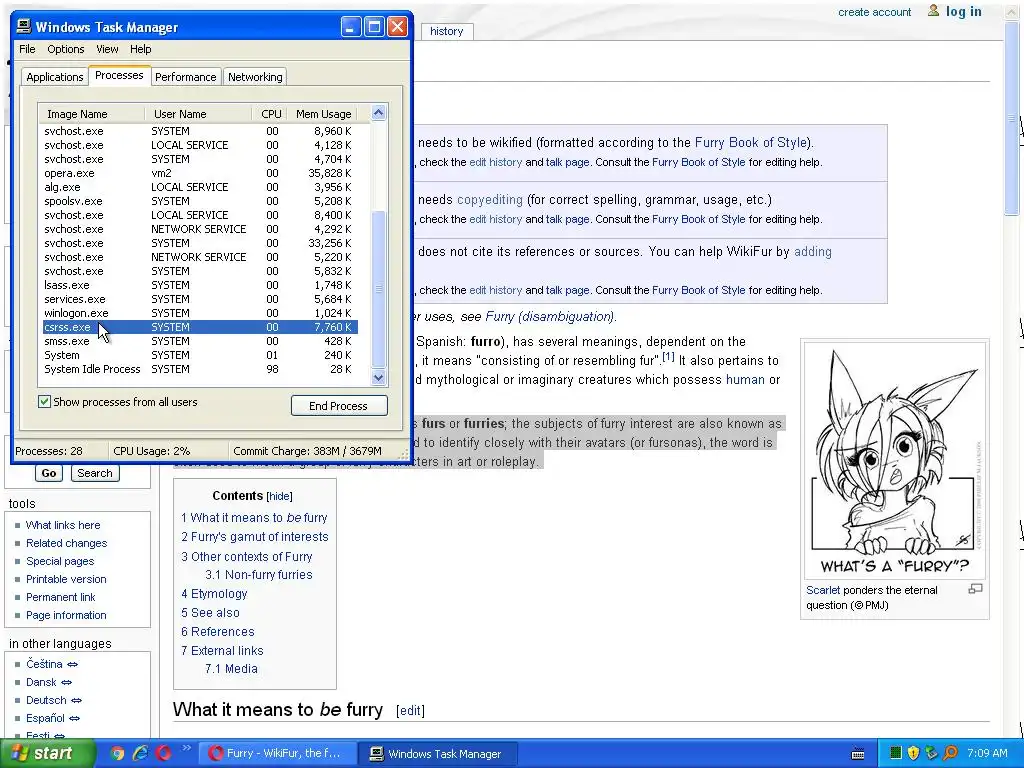This screenshot has height=768, width=1024.
Task: Launch Internet Explorer from quick launch
Action: click(140, 753)
